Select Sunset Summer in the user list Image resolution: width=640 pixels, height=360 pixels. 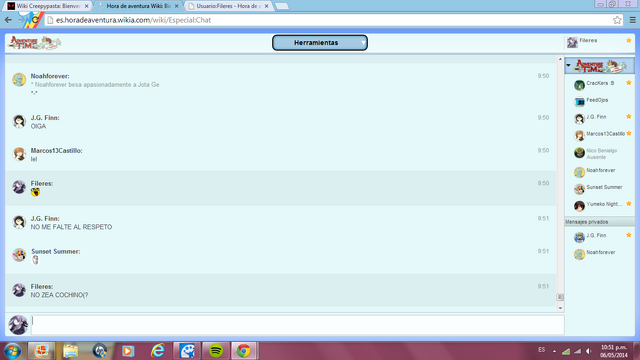click(600, 188)
